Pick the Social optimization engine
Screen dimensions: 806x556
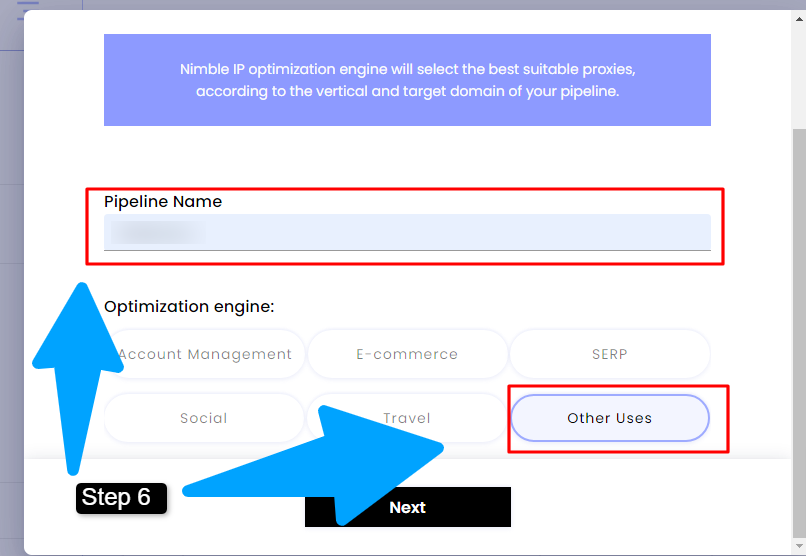pyautogui.click(x=204, y=418)
